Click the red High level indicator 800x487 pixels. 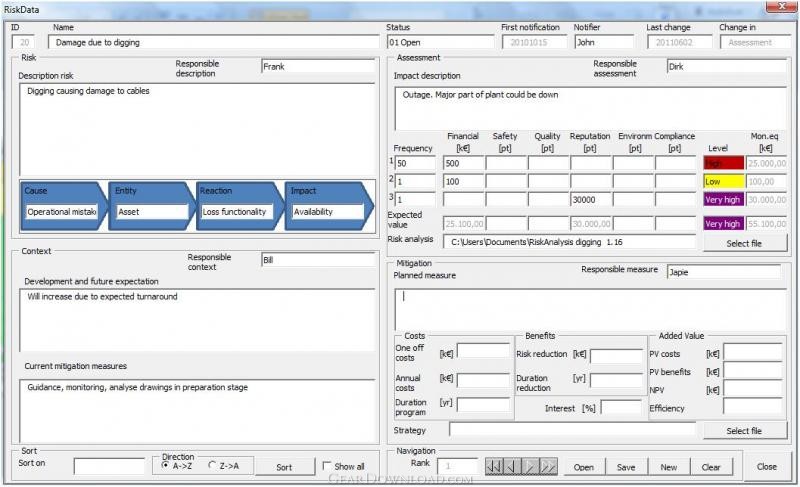point(723,163)
